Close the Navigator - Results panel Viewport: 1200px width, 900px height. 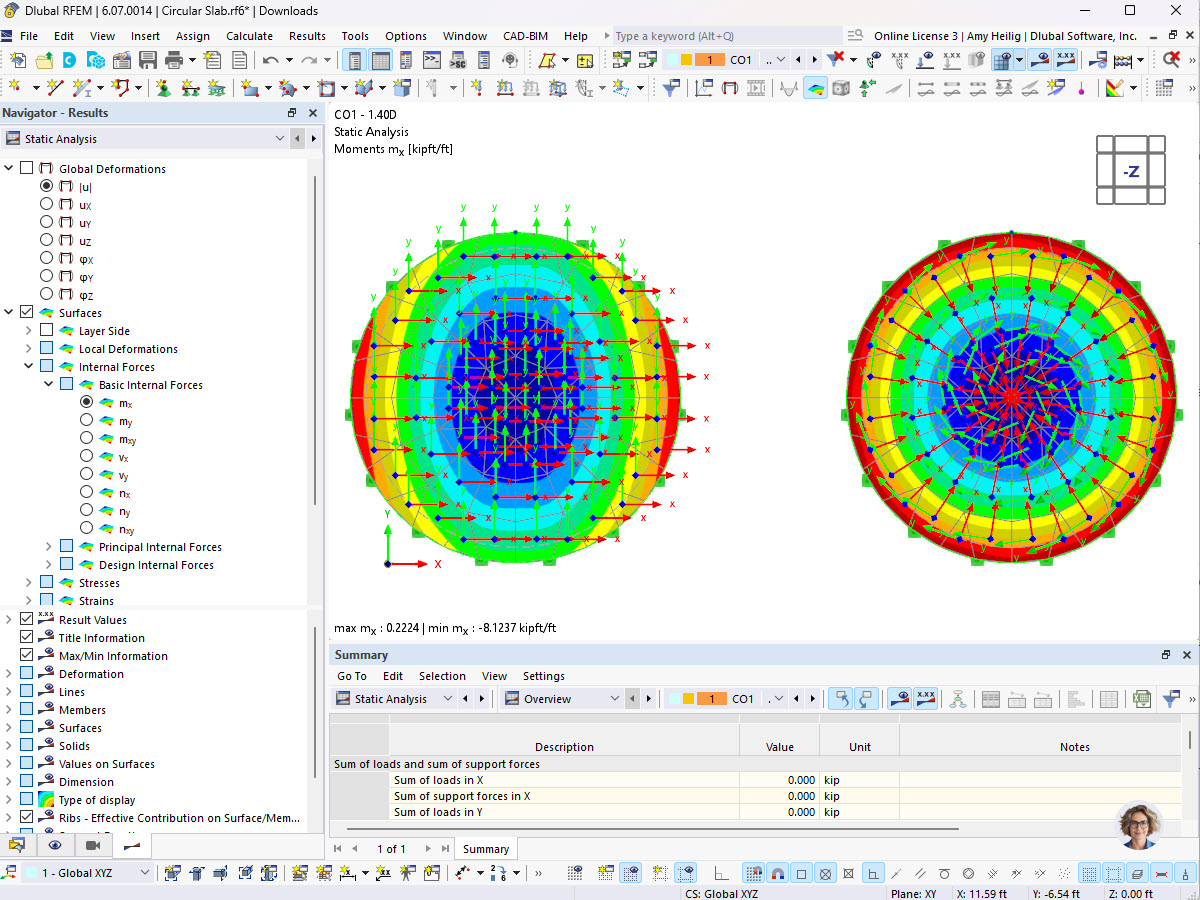point(313,113)
